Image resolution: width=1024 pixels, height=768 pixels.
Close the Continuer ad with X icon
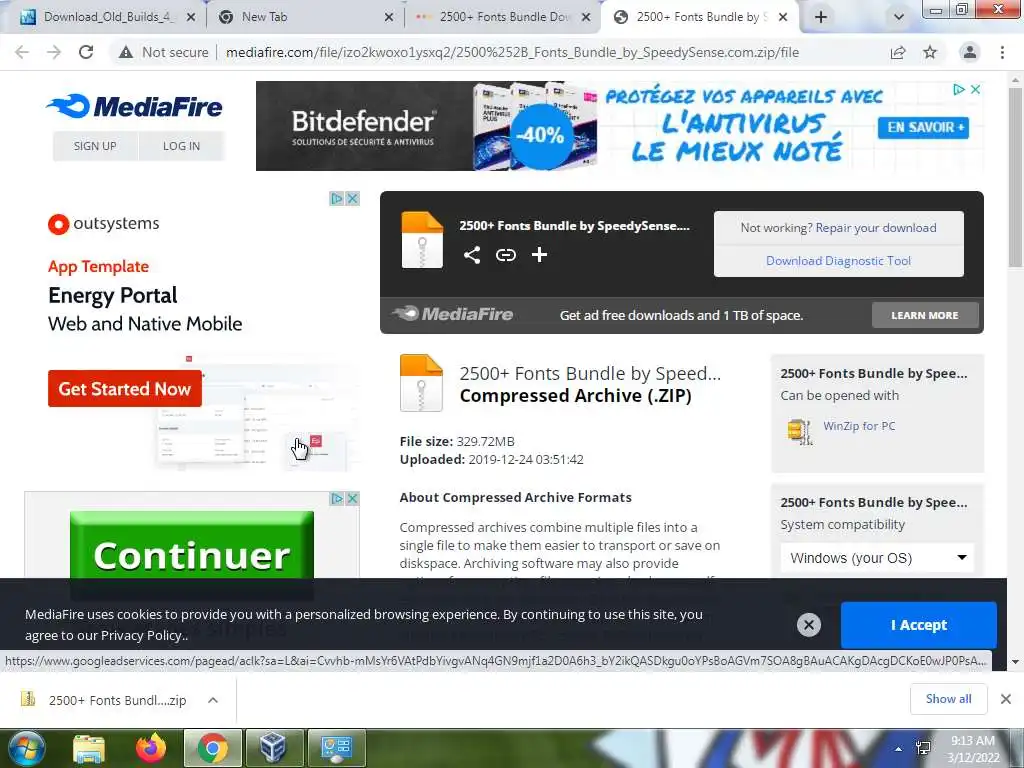pos(353,499)
